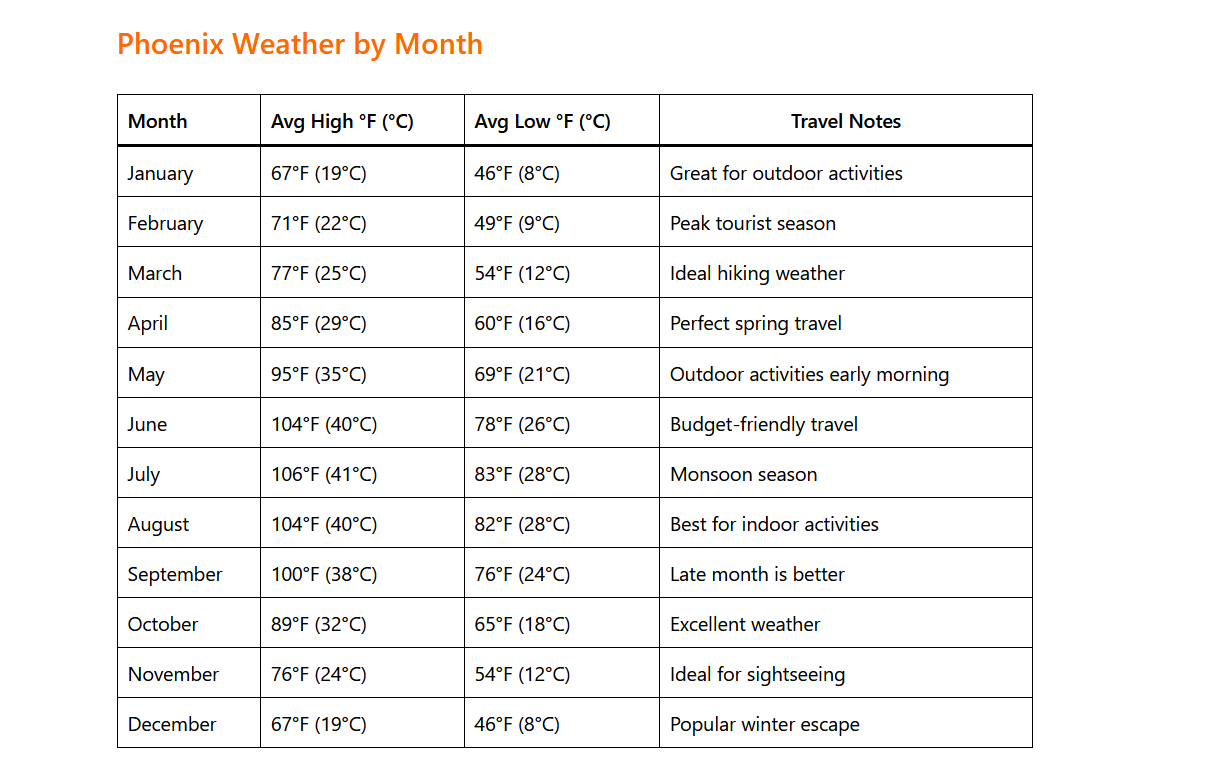Select the Budget-friendly travel note
The image size is (1205, 782).
[764, 424]
